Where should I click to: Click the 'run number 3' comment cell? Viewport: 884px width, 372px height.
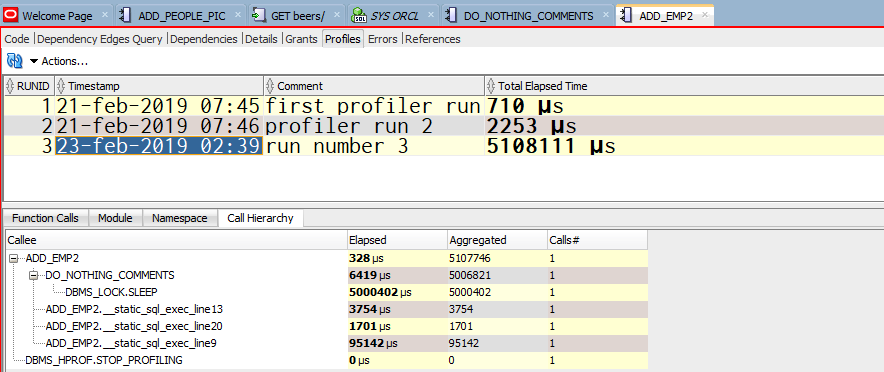pos(374,146)
